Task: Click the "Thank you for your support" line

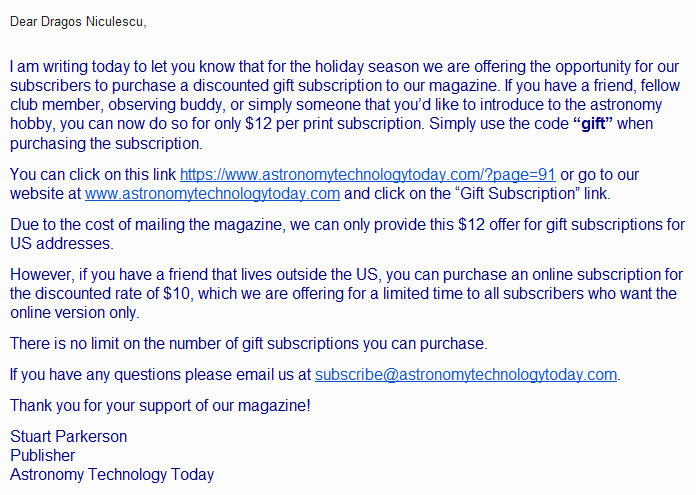Action: point(160,405)
